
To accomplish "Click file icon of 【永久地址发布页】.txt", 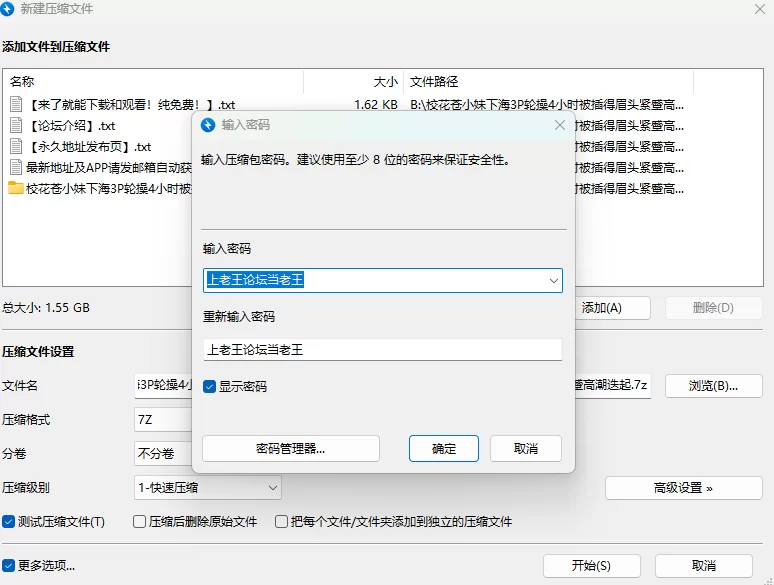I will click(16, 147).
